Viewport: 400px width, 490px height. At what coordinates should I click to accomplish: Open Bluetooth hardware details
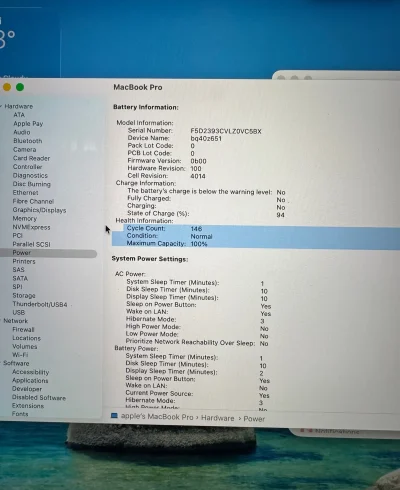pos(28,141)
